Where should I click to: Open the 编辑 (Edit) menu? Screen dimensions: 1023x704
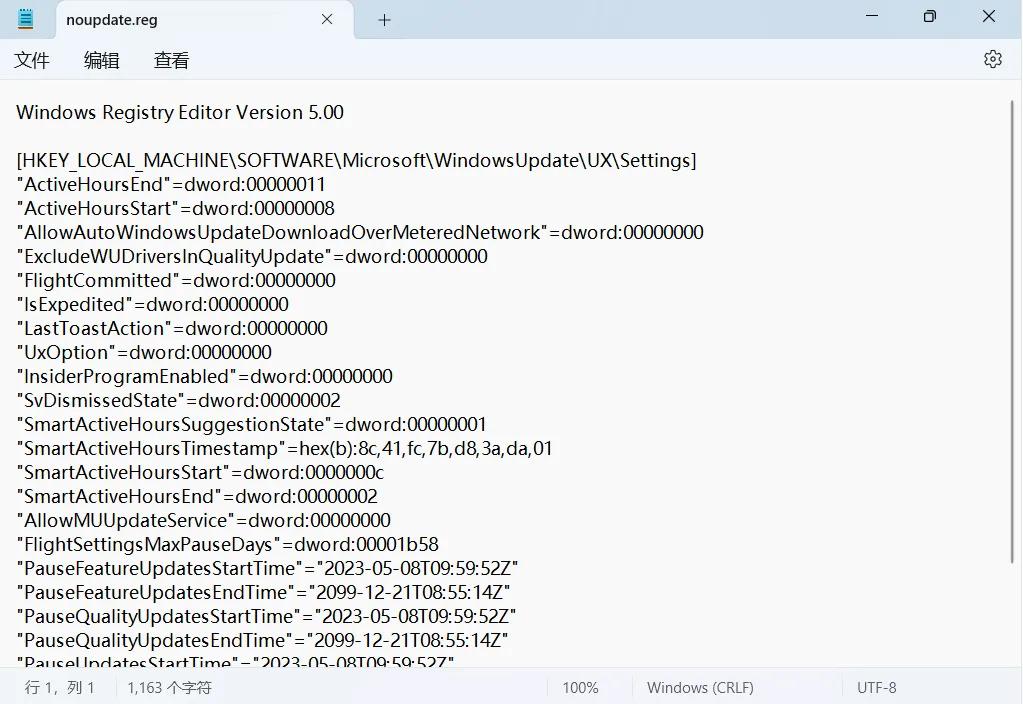(x=101, y=61)
